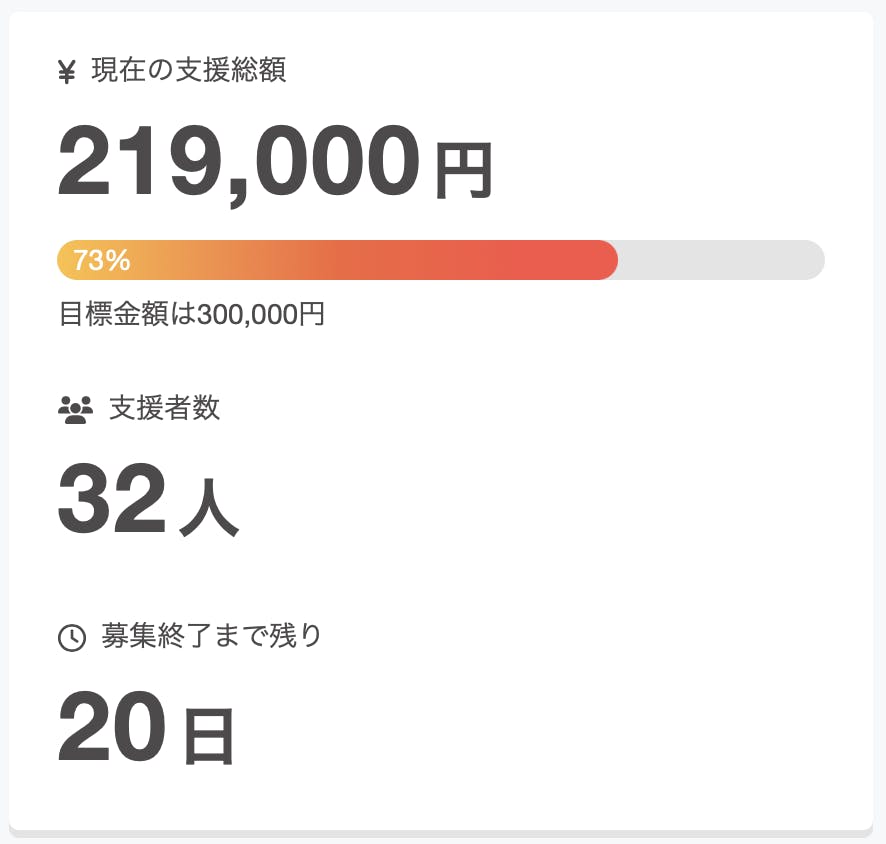Click the 募集終了まで残り label
Viewport: 886px width, 844px height.
pos(212,636)
